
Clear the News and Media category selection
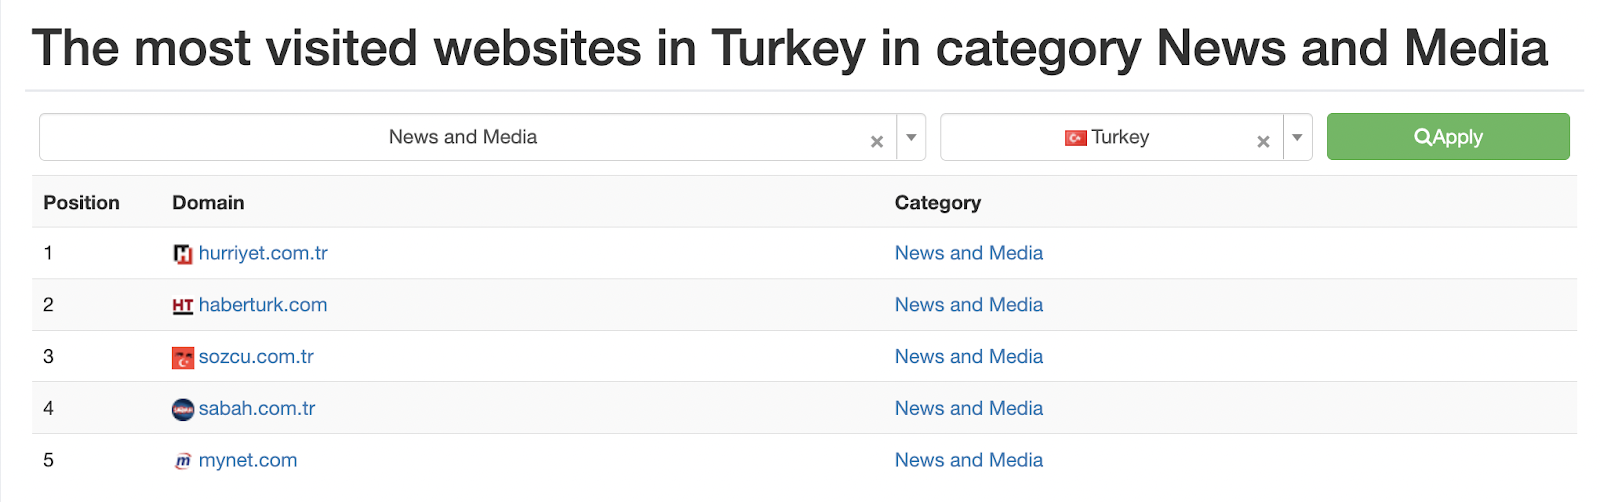[x=877, y=142]
